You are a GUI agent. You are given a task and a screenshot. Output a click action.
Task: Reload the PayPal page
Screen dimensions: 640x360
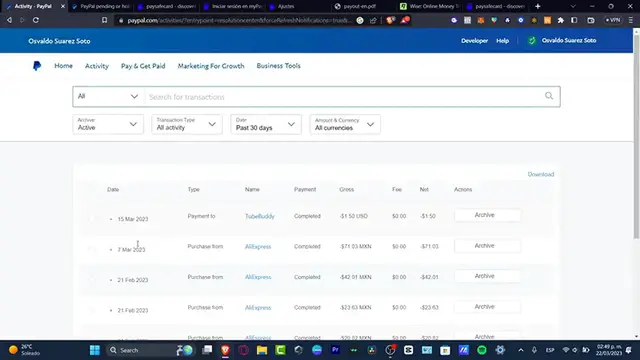(36, 20)
